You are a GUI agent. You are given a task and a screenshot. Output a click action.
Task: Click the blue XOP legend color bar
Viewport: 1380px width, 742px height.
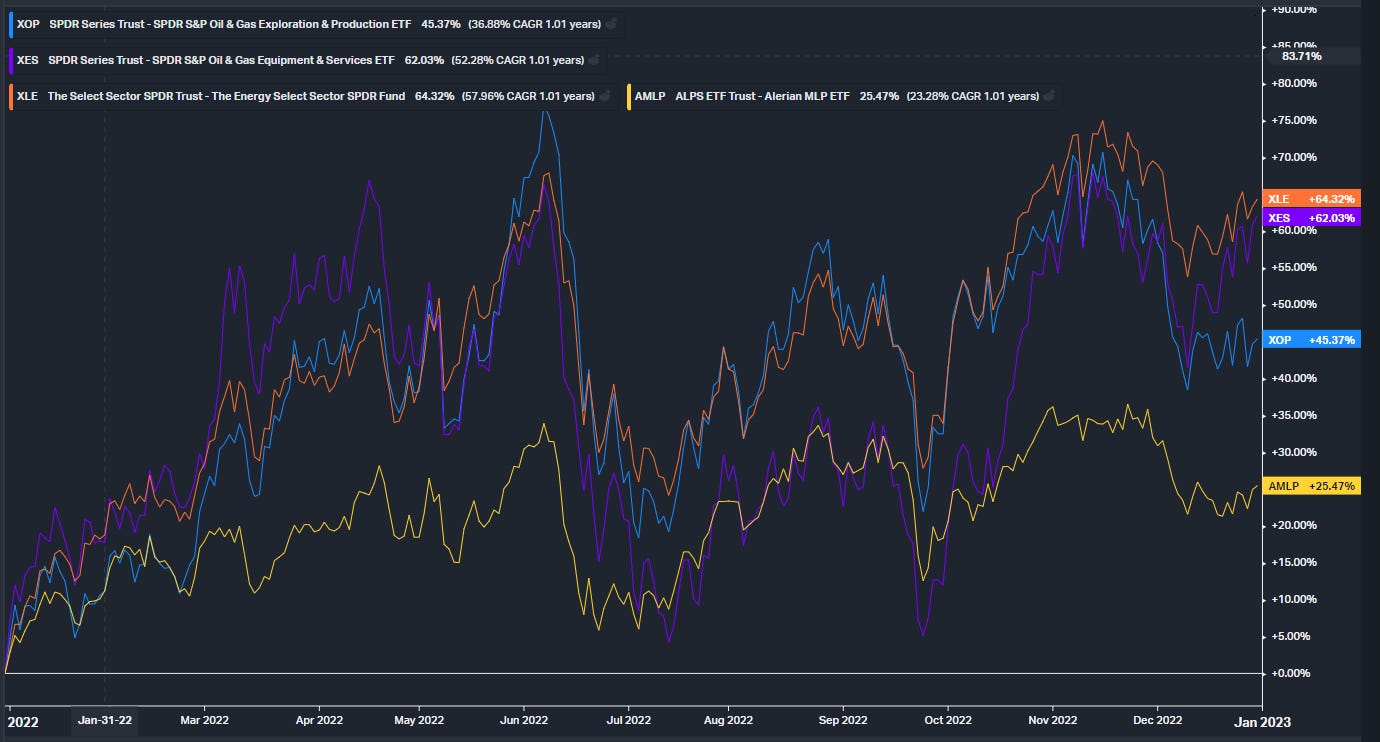(x=10, y=24)
